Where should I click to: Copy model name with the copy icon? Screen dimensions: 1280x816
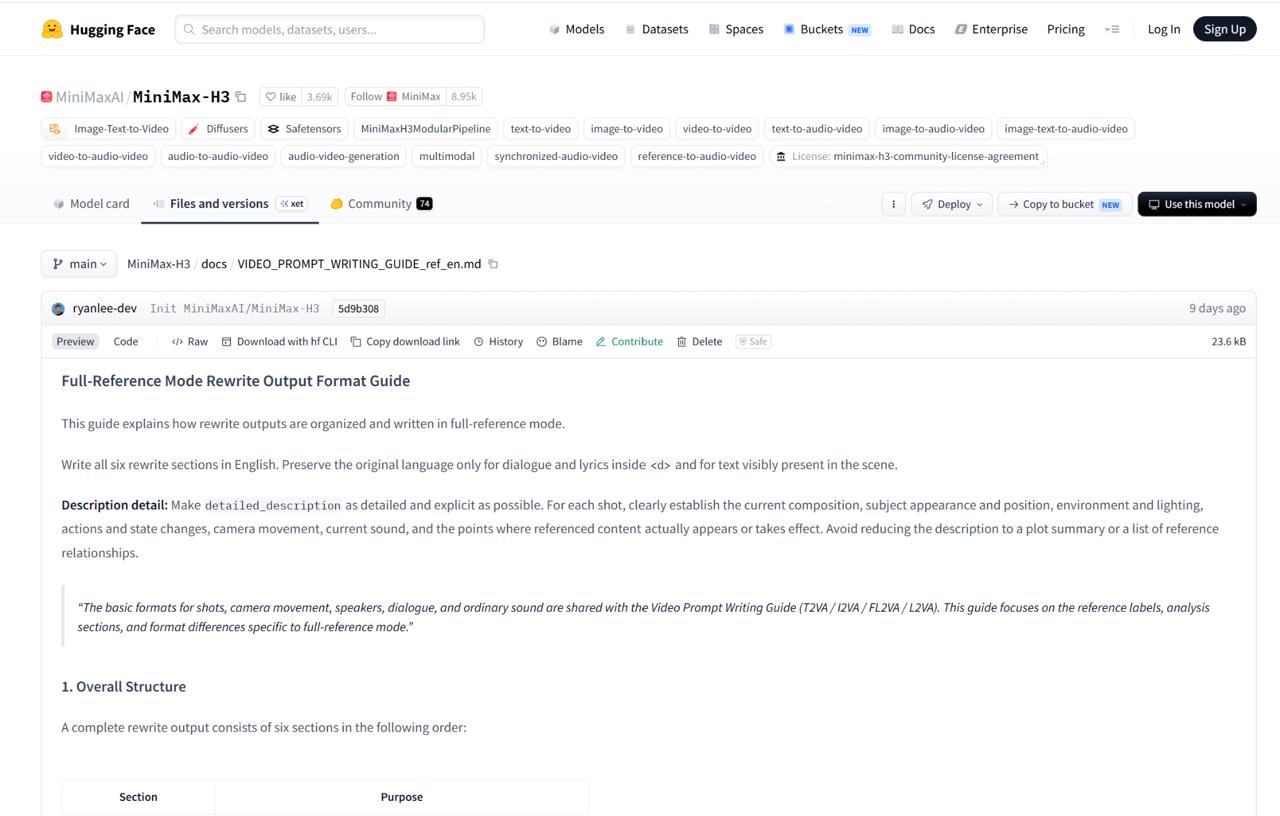(241, 97)
